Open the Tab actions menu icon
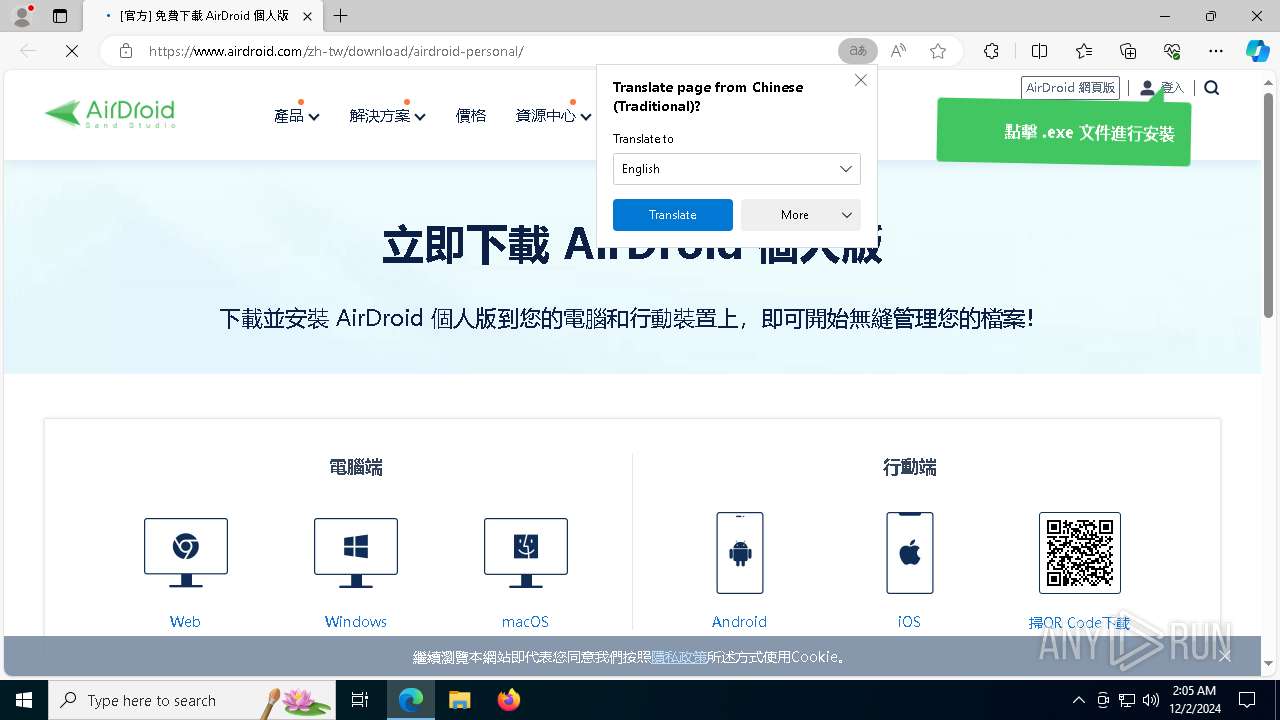The image size is (1280, 720). point(60,16)
